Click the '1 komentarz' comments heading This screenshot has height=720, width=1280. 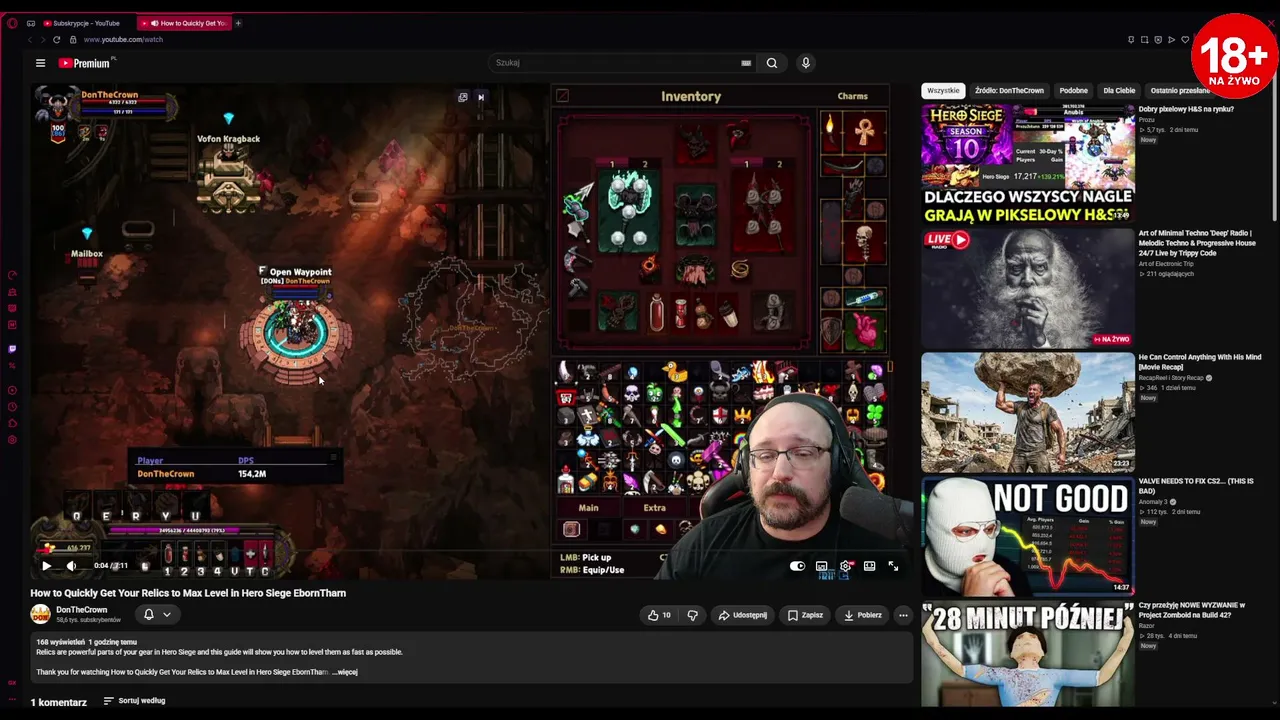pos(59,702)
